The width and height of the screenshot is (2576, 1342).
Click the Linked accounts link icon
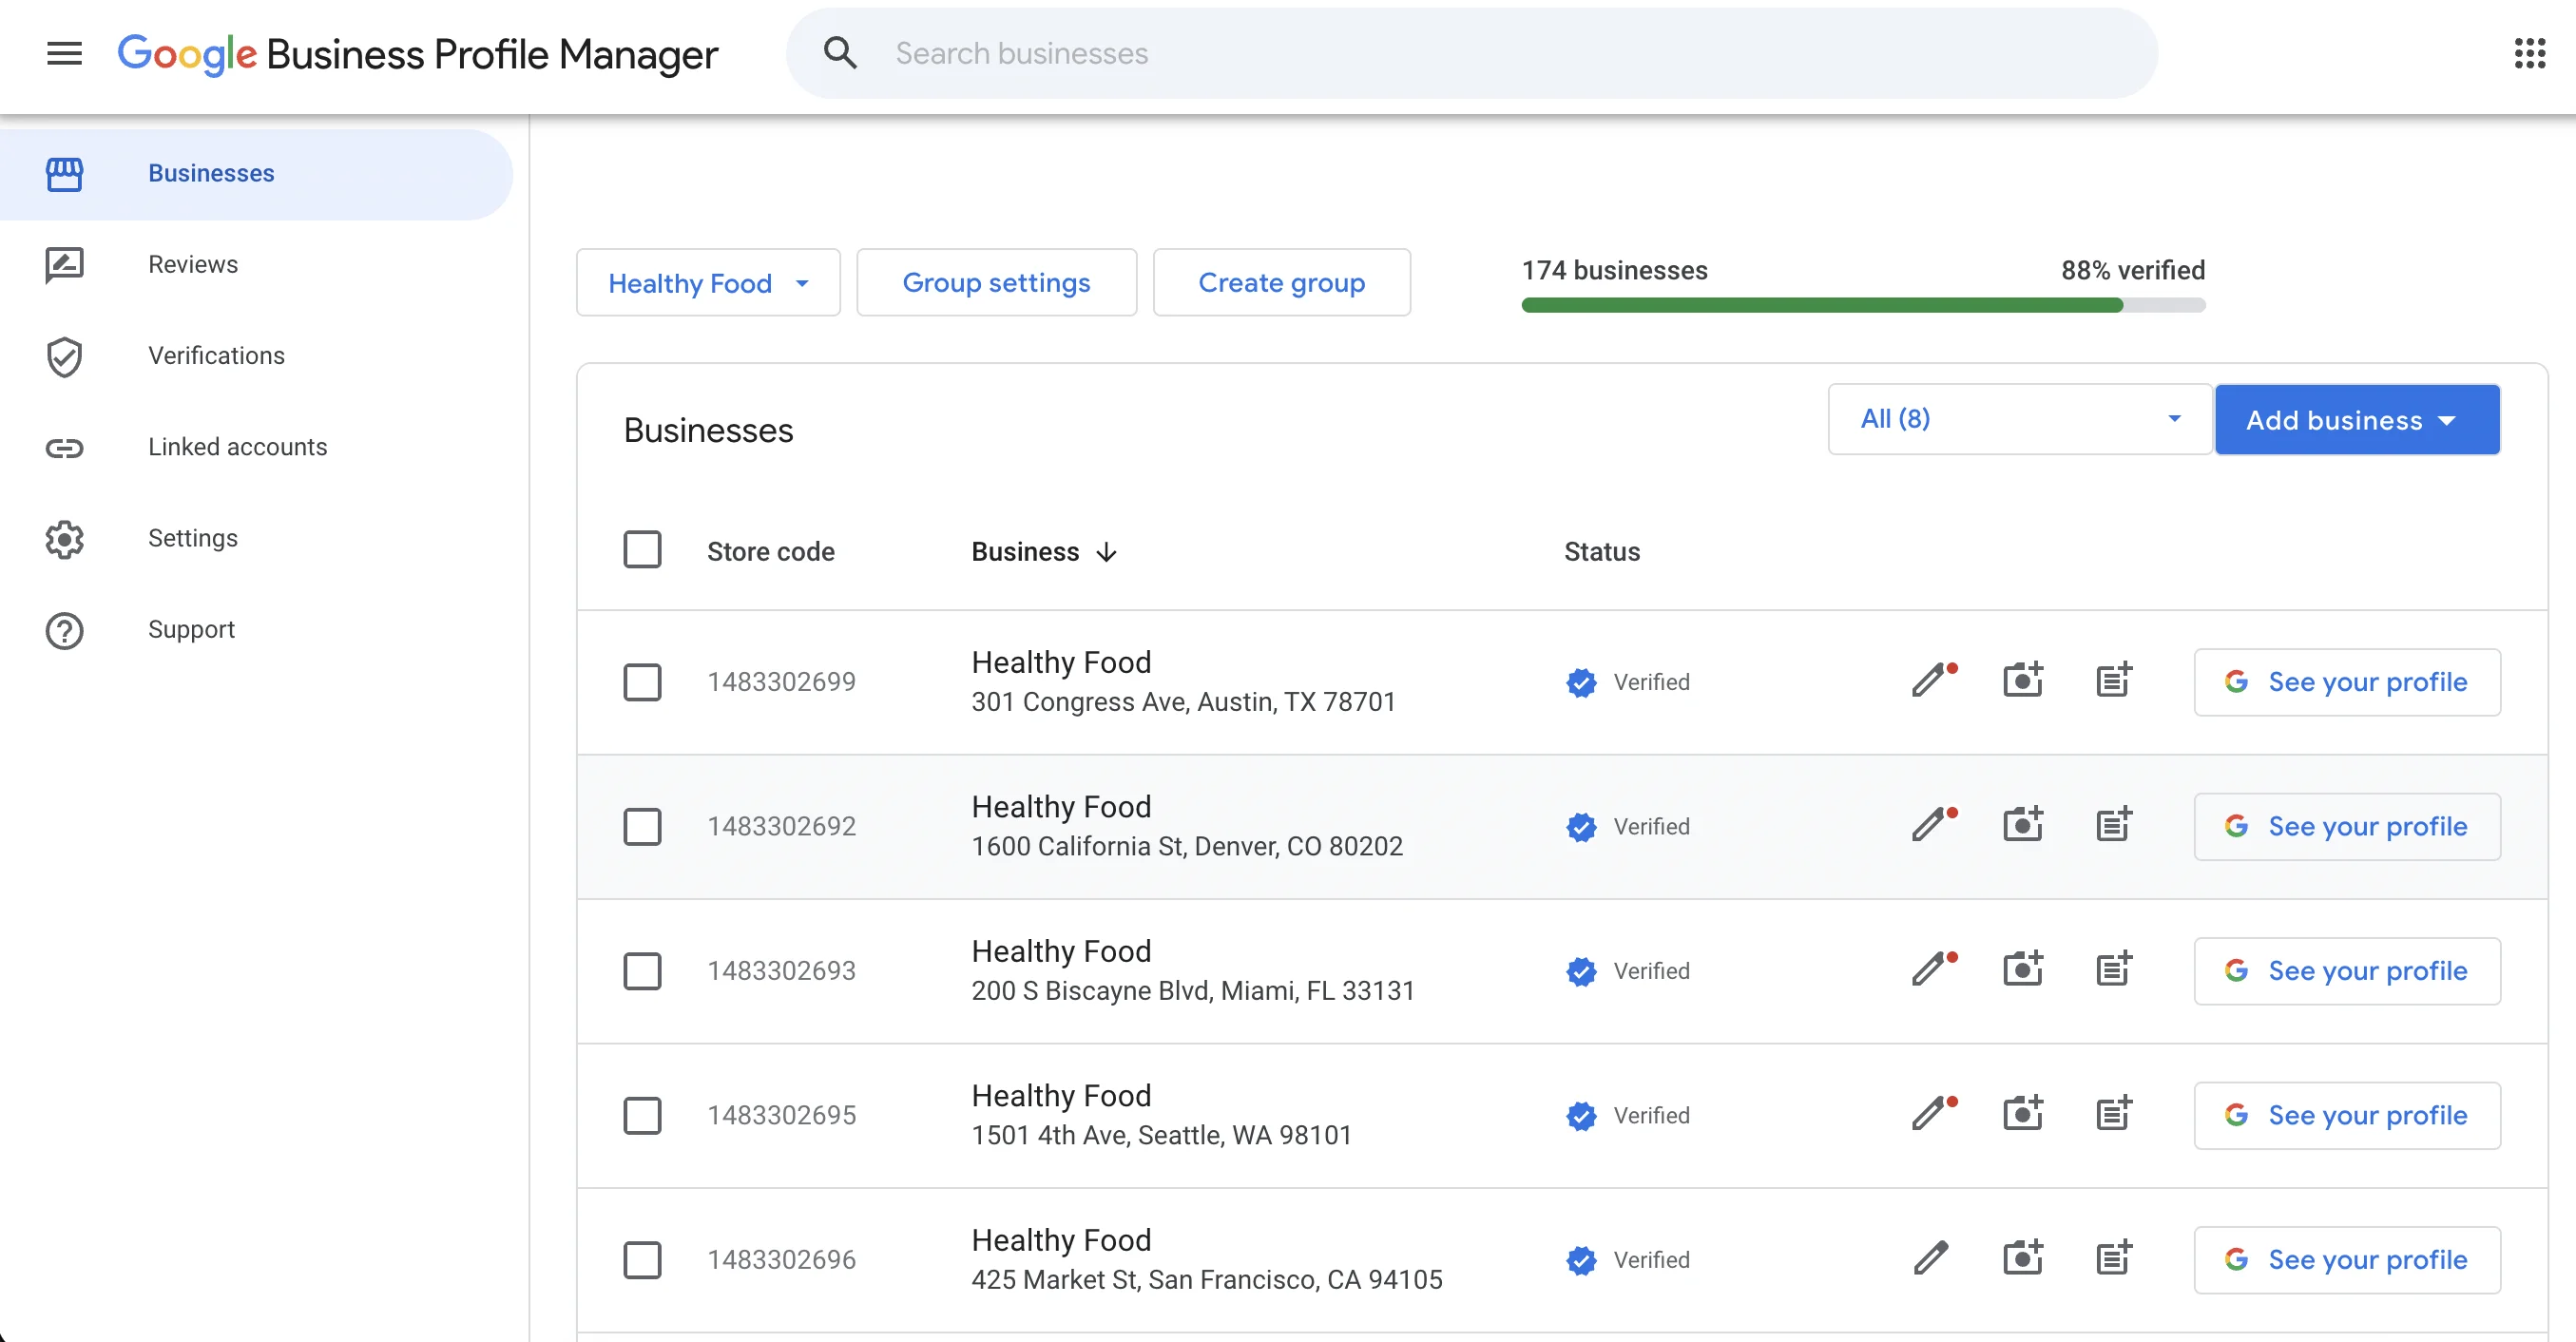(x=63, y=447)
